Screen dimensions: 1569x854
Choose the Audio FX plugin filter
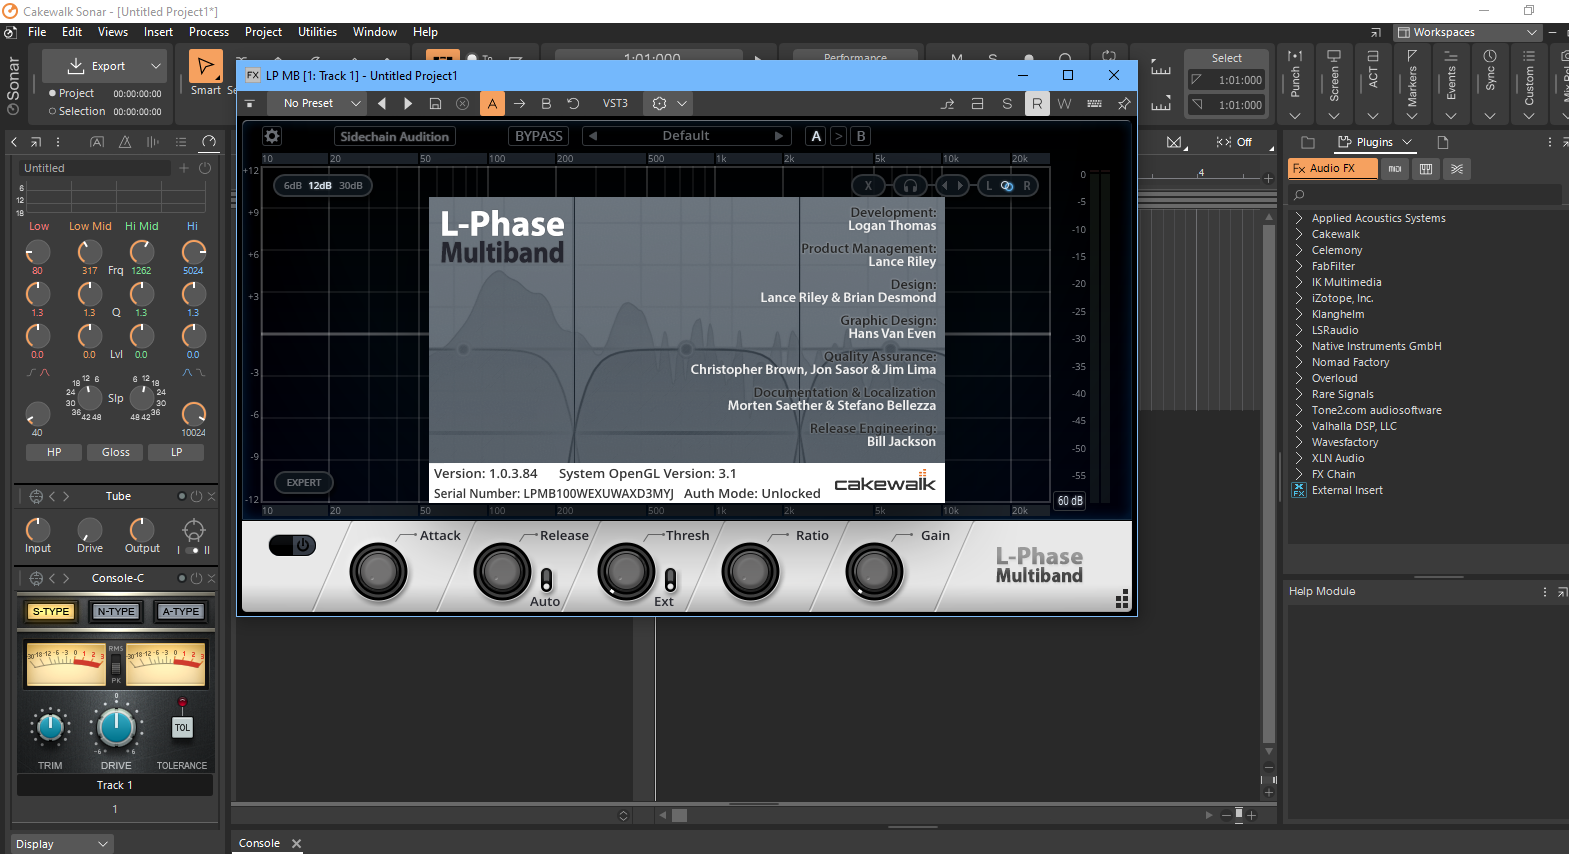pos(1333,169)
